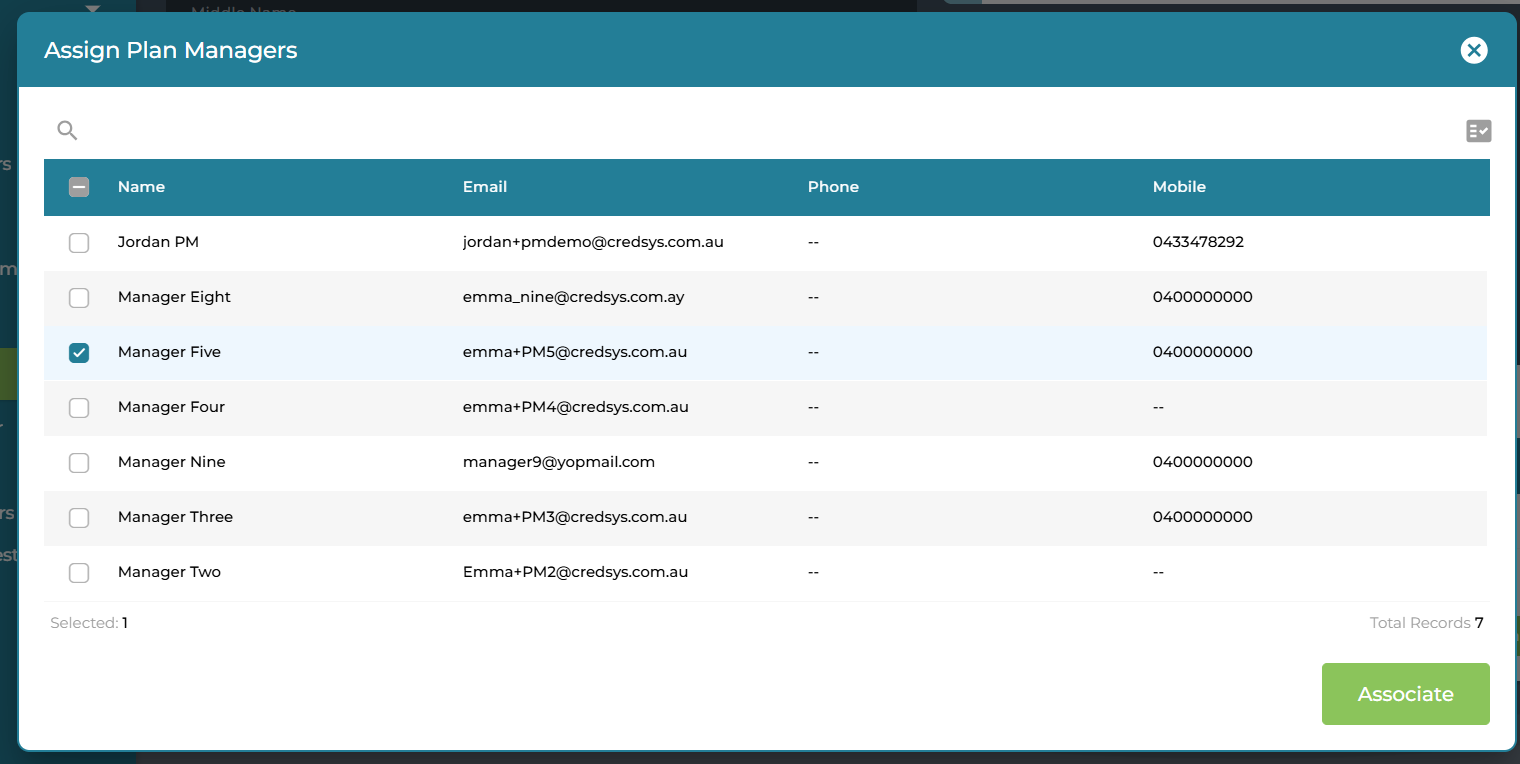Image resolution: width=1520 pixels, height=764 pixels.
Task: Click email emma+PM4@credsys.com.au
Action: coord(575,407)
